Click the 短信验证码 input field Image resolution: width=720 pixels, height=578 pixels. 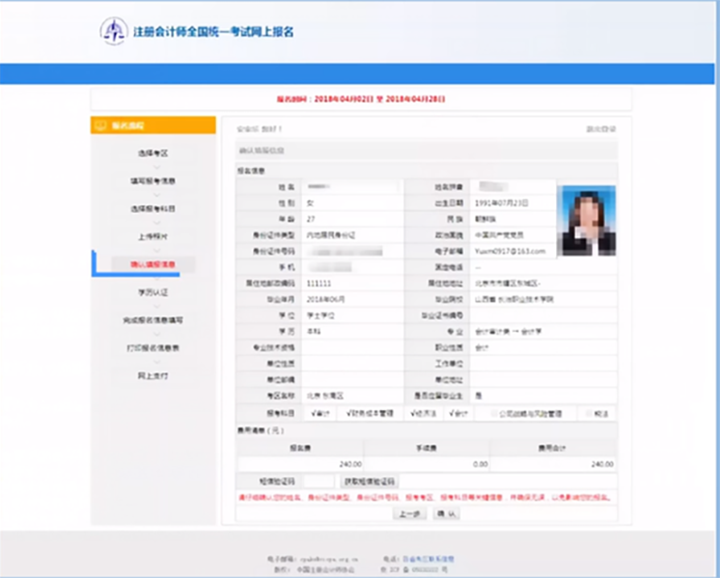[315, 481]
